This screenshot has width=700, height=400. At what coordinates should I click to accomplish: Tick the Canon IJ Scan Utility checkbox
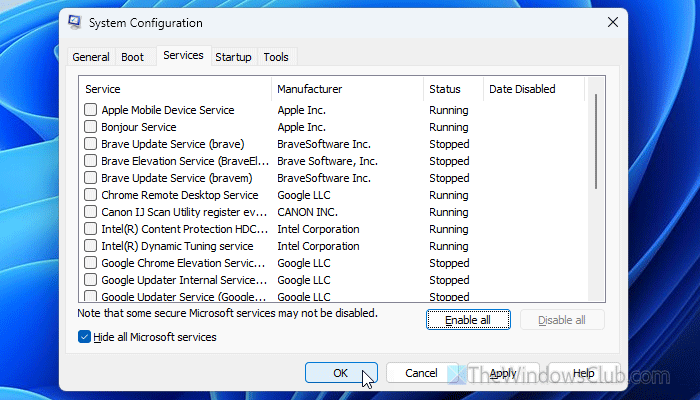(91, 212)
